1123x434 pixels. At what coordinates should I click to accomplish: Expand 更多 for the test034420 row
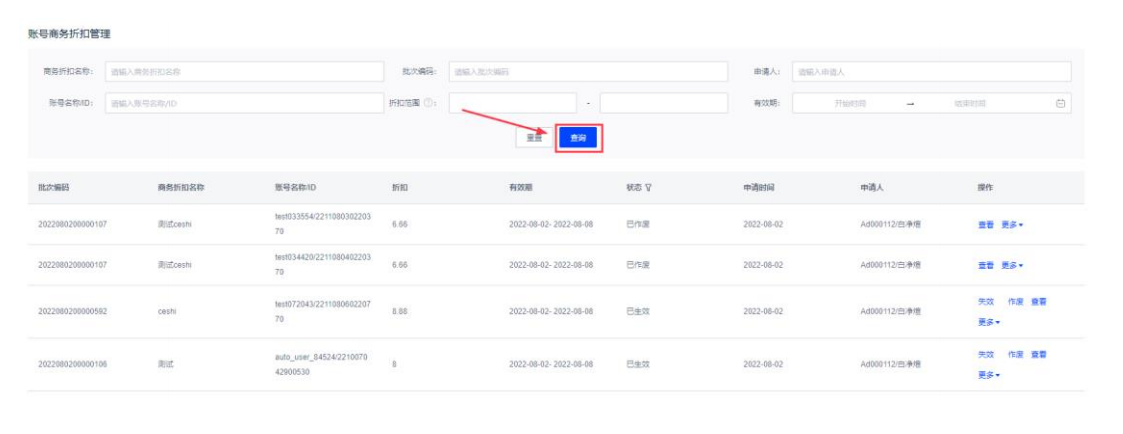tap(1012, 266)
